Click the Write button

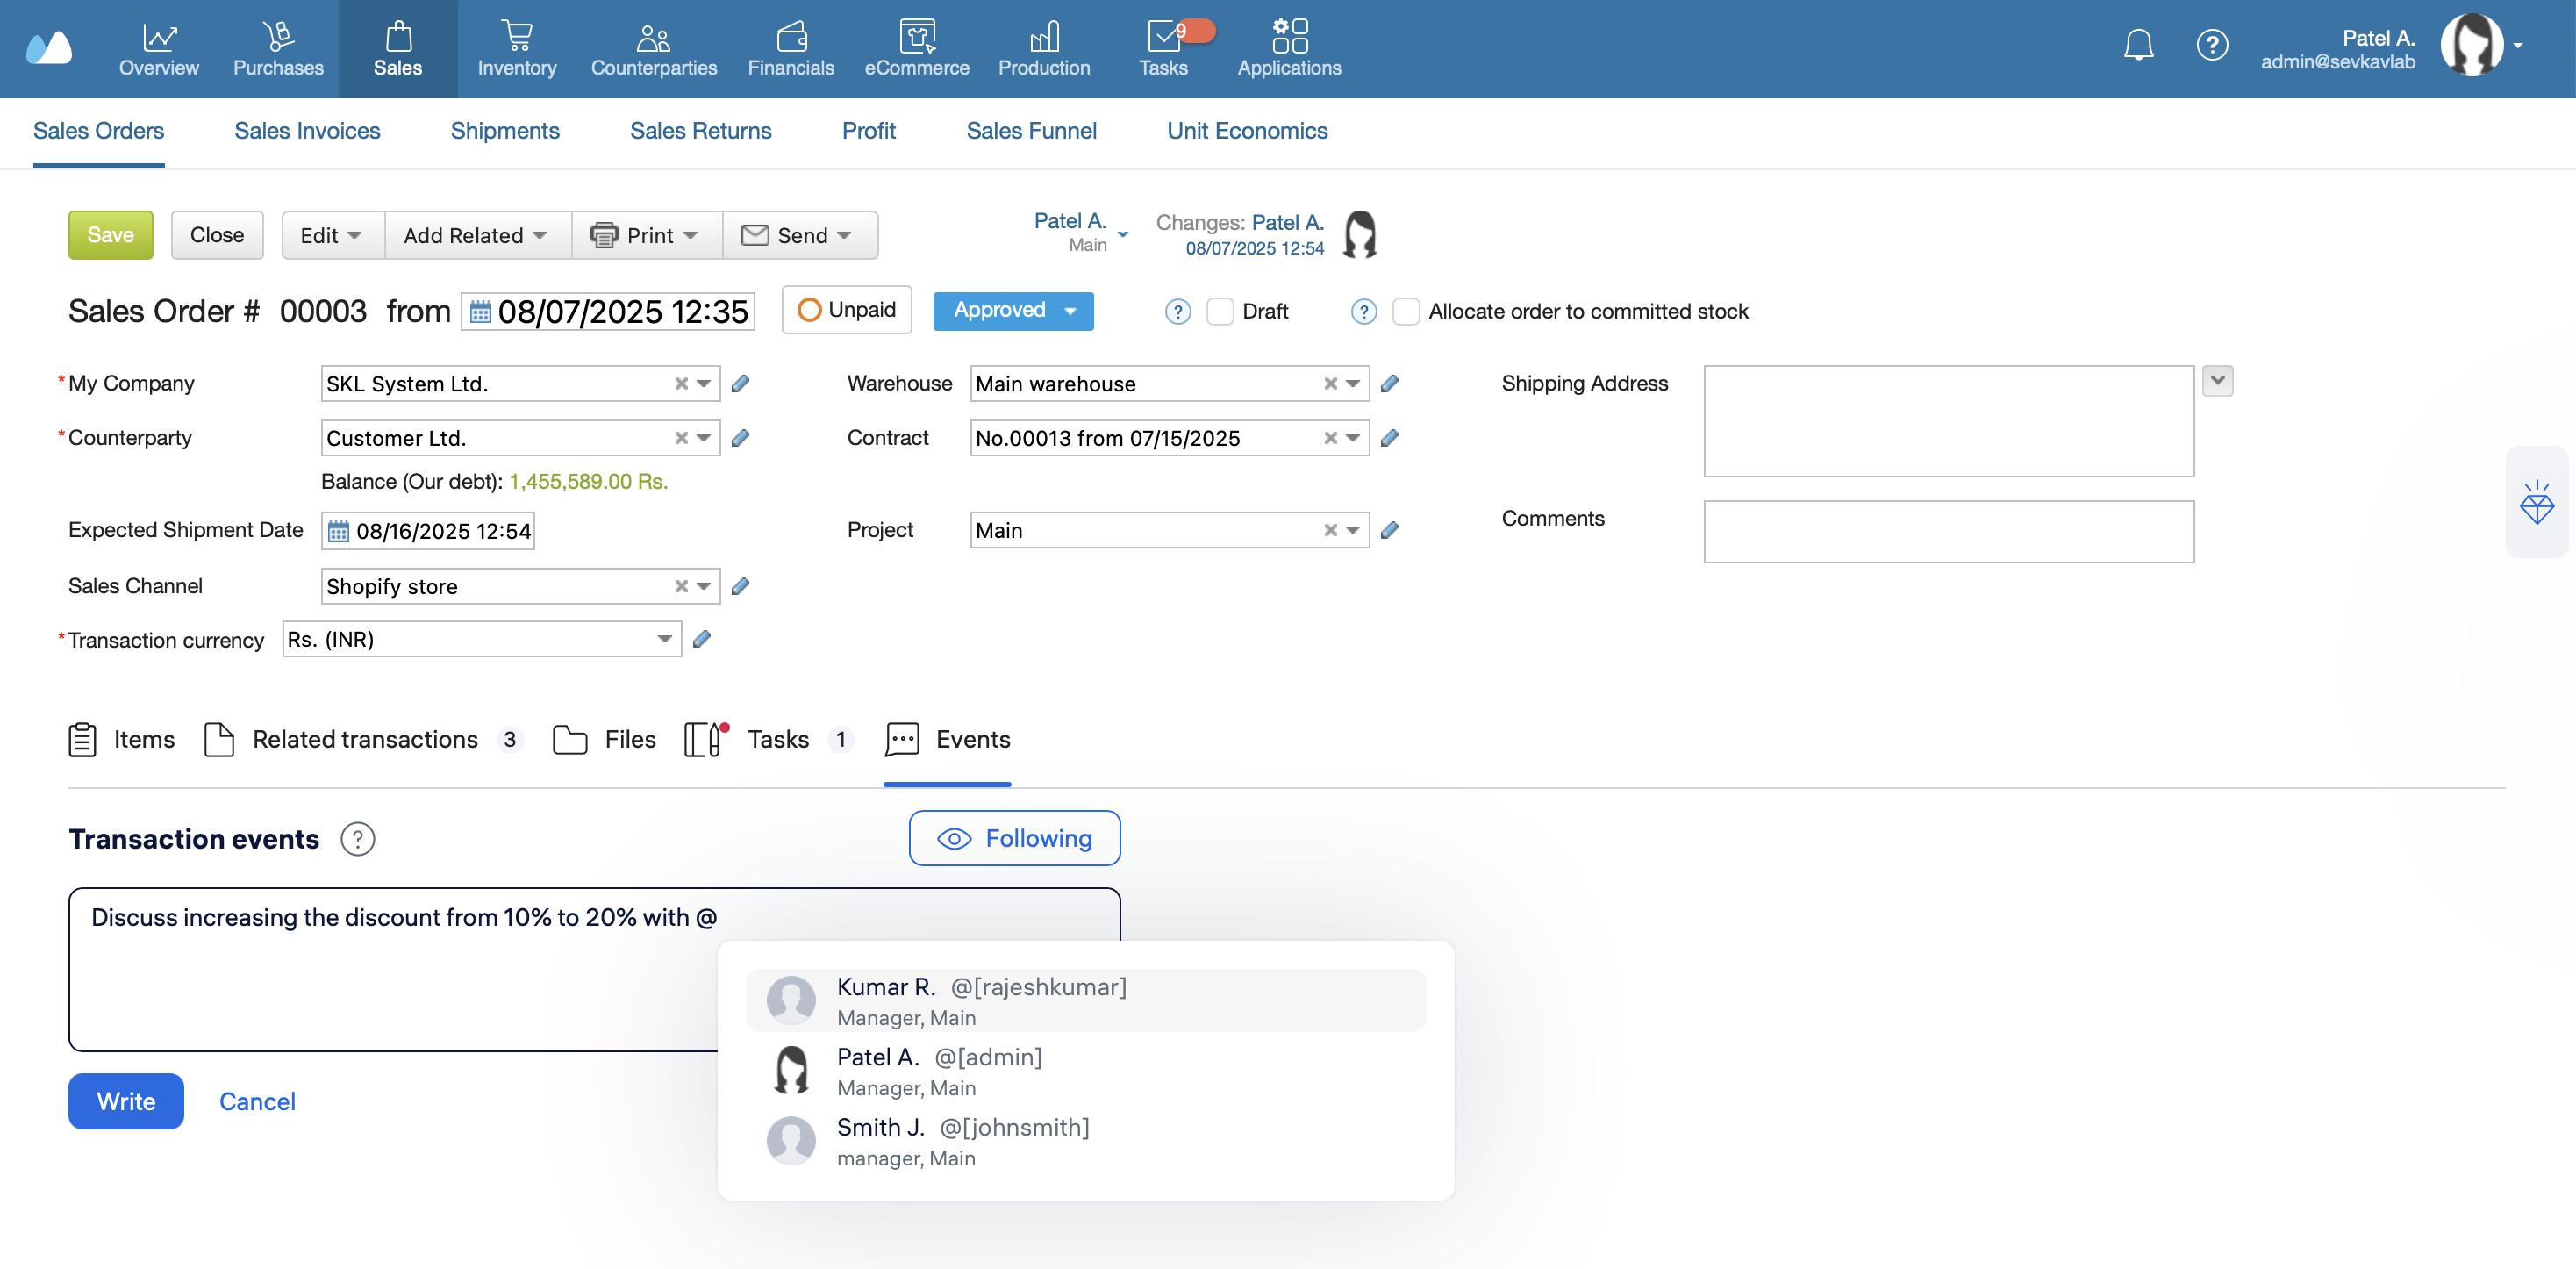pyautogui.click(x=126, y=1102)
